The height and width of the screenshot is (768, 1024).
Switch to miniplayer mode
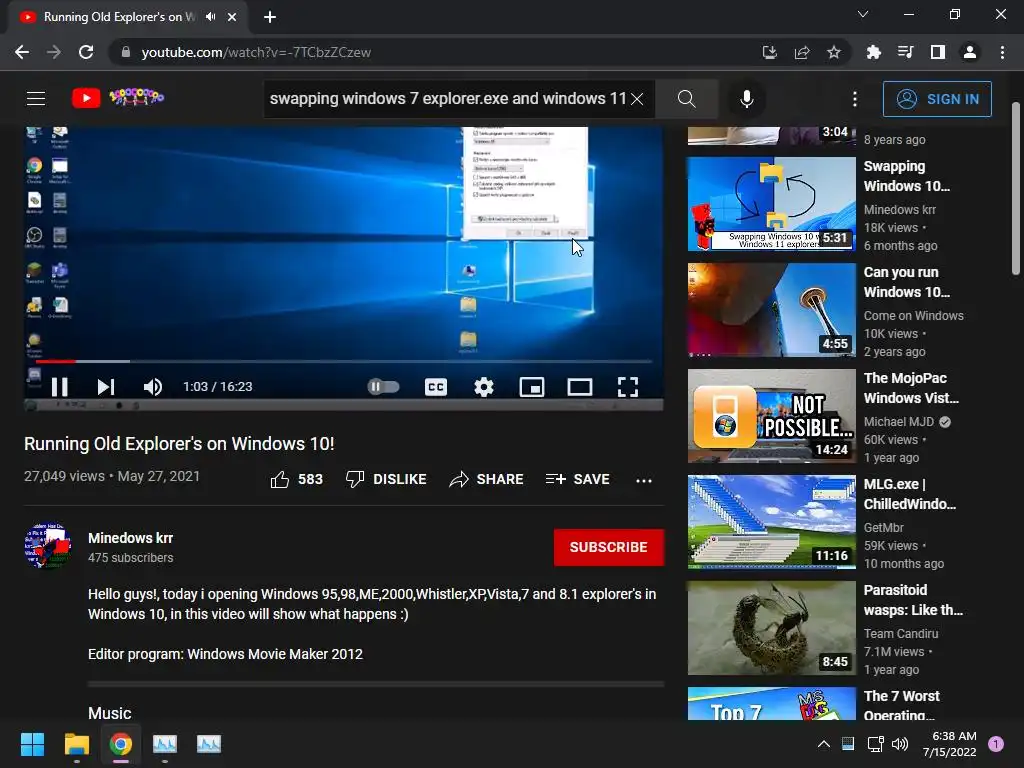pos(532,387)
